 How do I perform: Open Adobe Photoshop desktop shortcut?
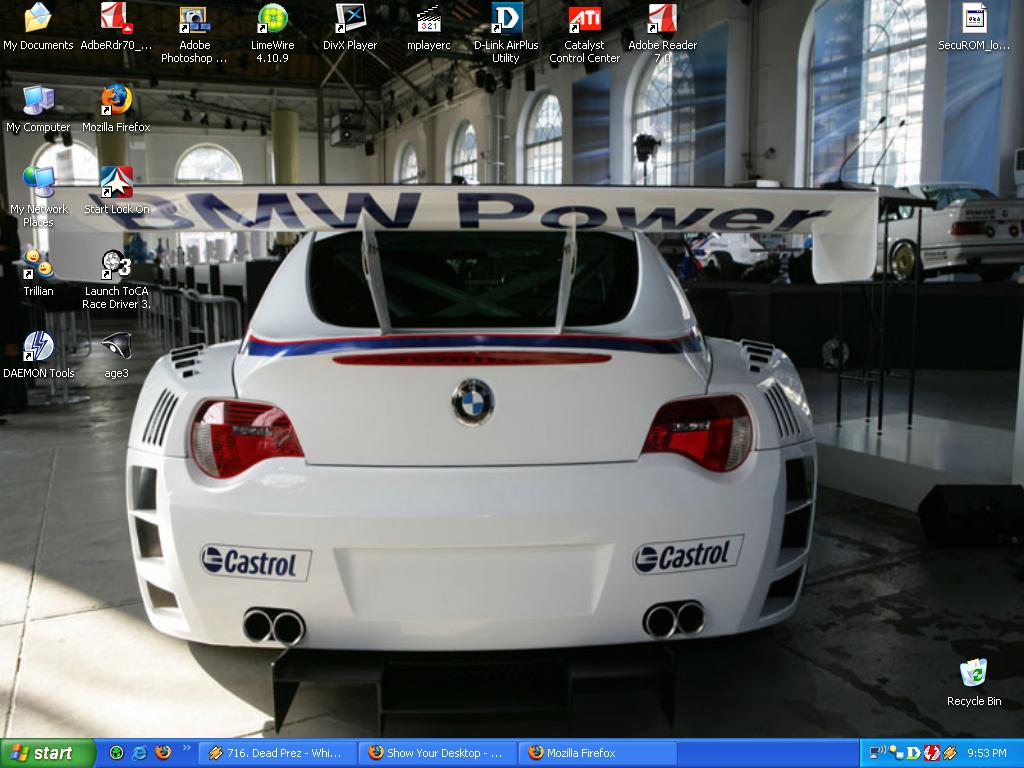click(x=194, y=20)
